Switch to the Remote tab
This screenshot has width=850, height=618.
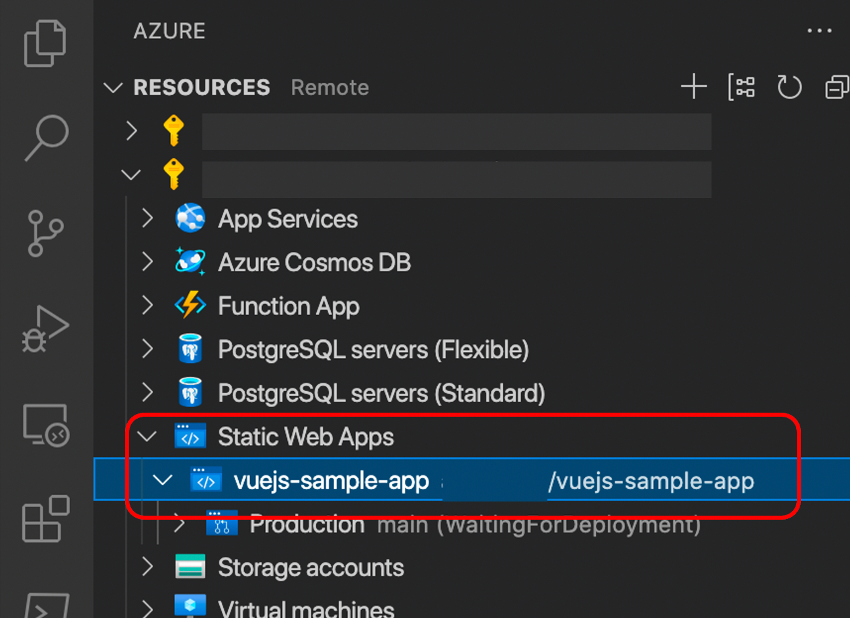click(x=329, y=88)
